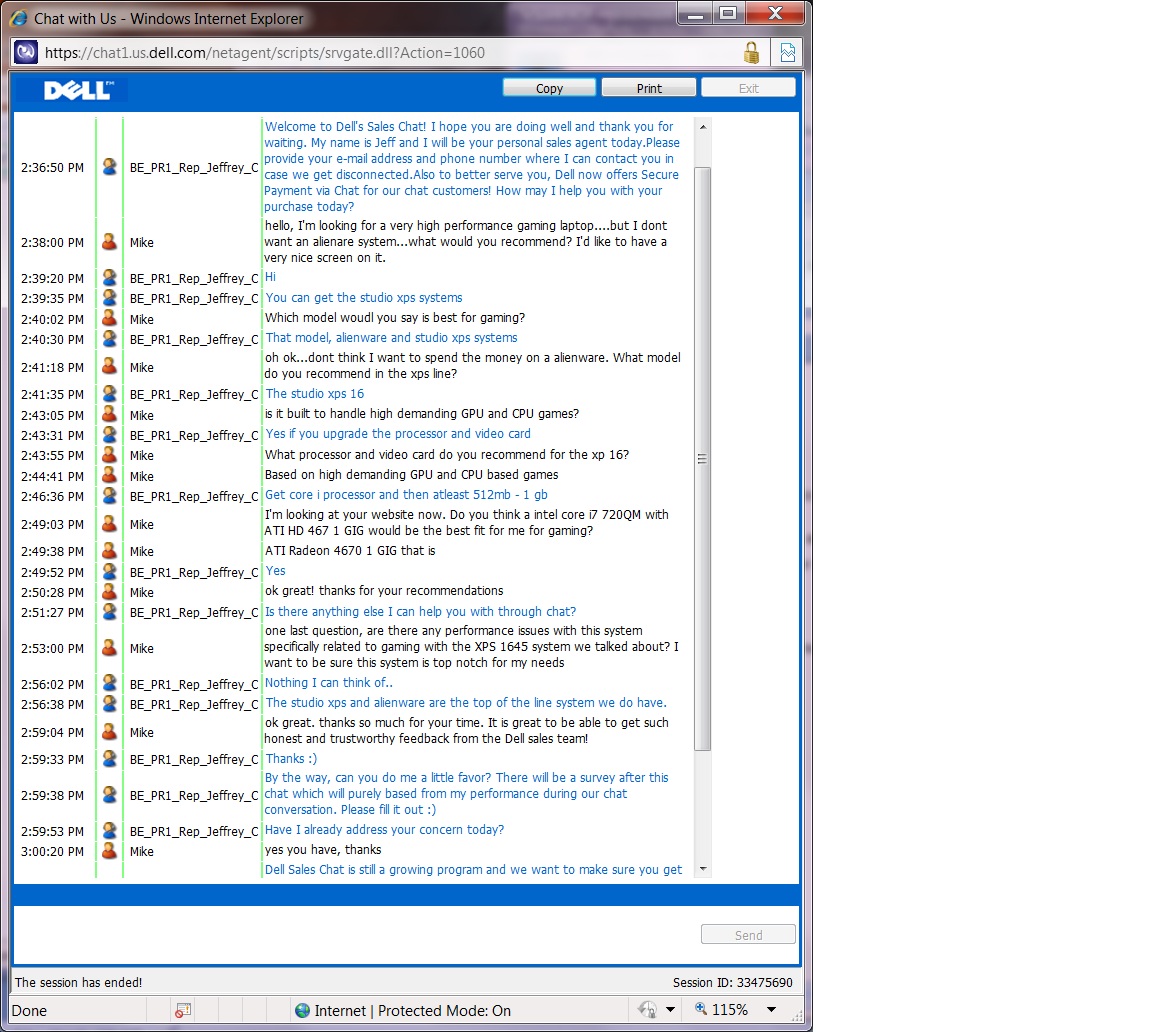Click the agent avatar at 2:39:35 PM
Image resolution: width=1152 pixels, height=1032 pixels.
109,297
